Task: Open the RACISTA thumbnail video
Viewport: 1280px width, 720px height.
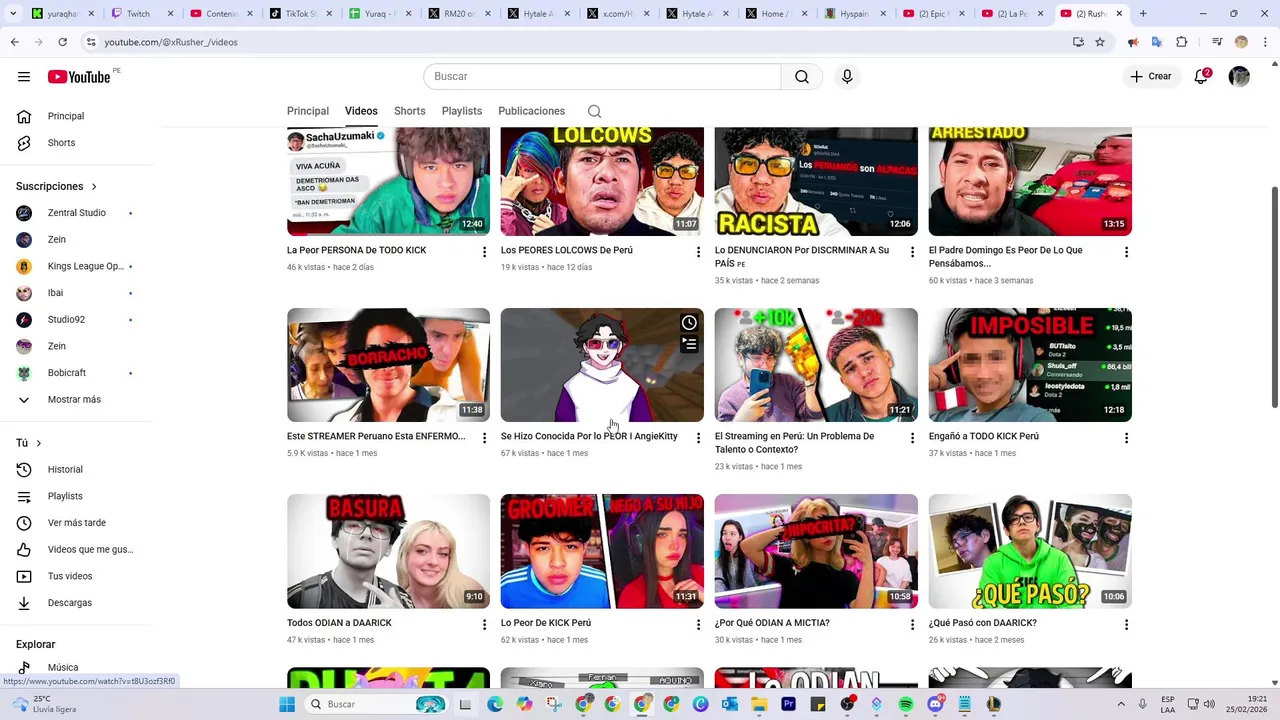Action: tap(816, 181)
